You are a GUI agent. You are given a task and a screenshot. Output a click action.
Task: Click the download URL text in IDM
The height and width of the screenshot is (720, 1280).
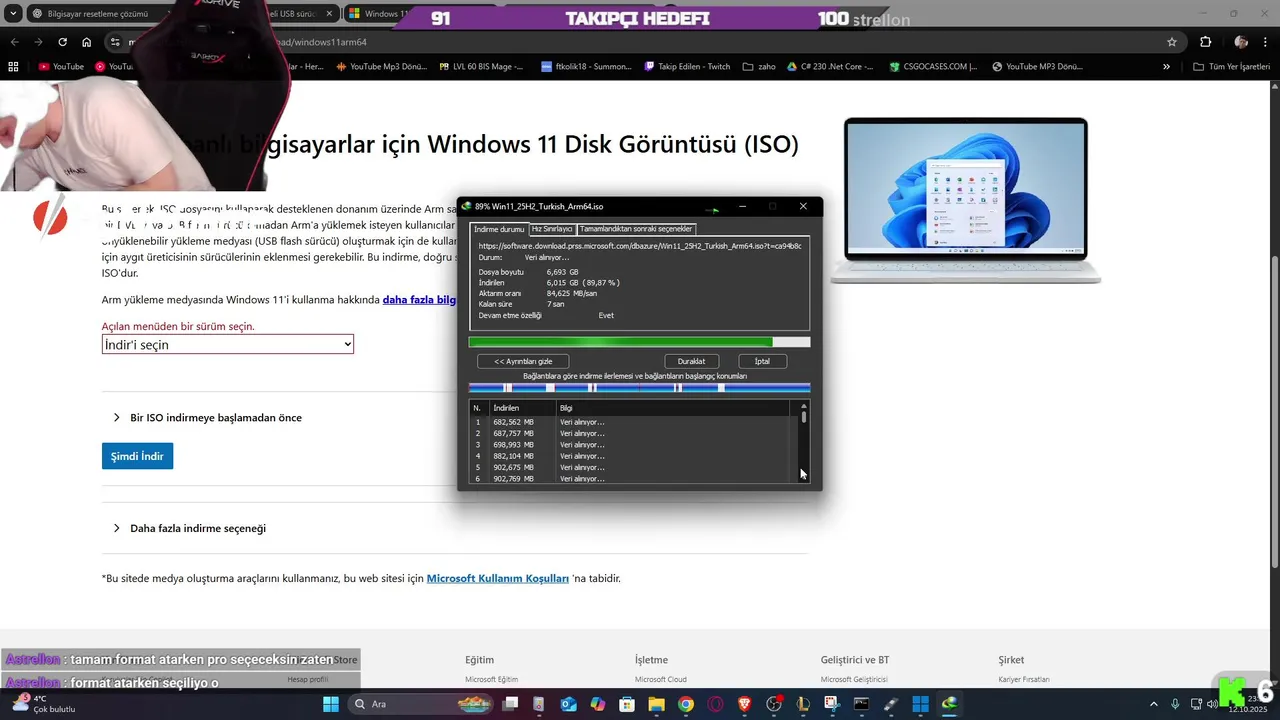pyautogui.click(x=640, y=245)
